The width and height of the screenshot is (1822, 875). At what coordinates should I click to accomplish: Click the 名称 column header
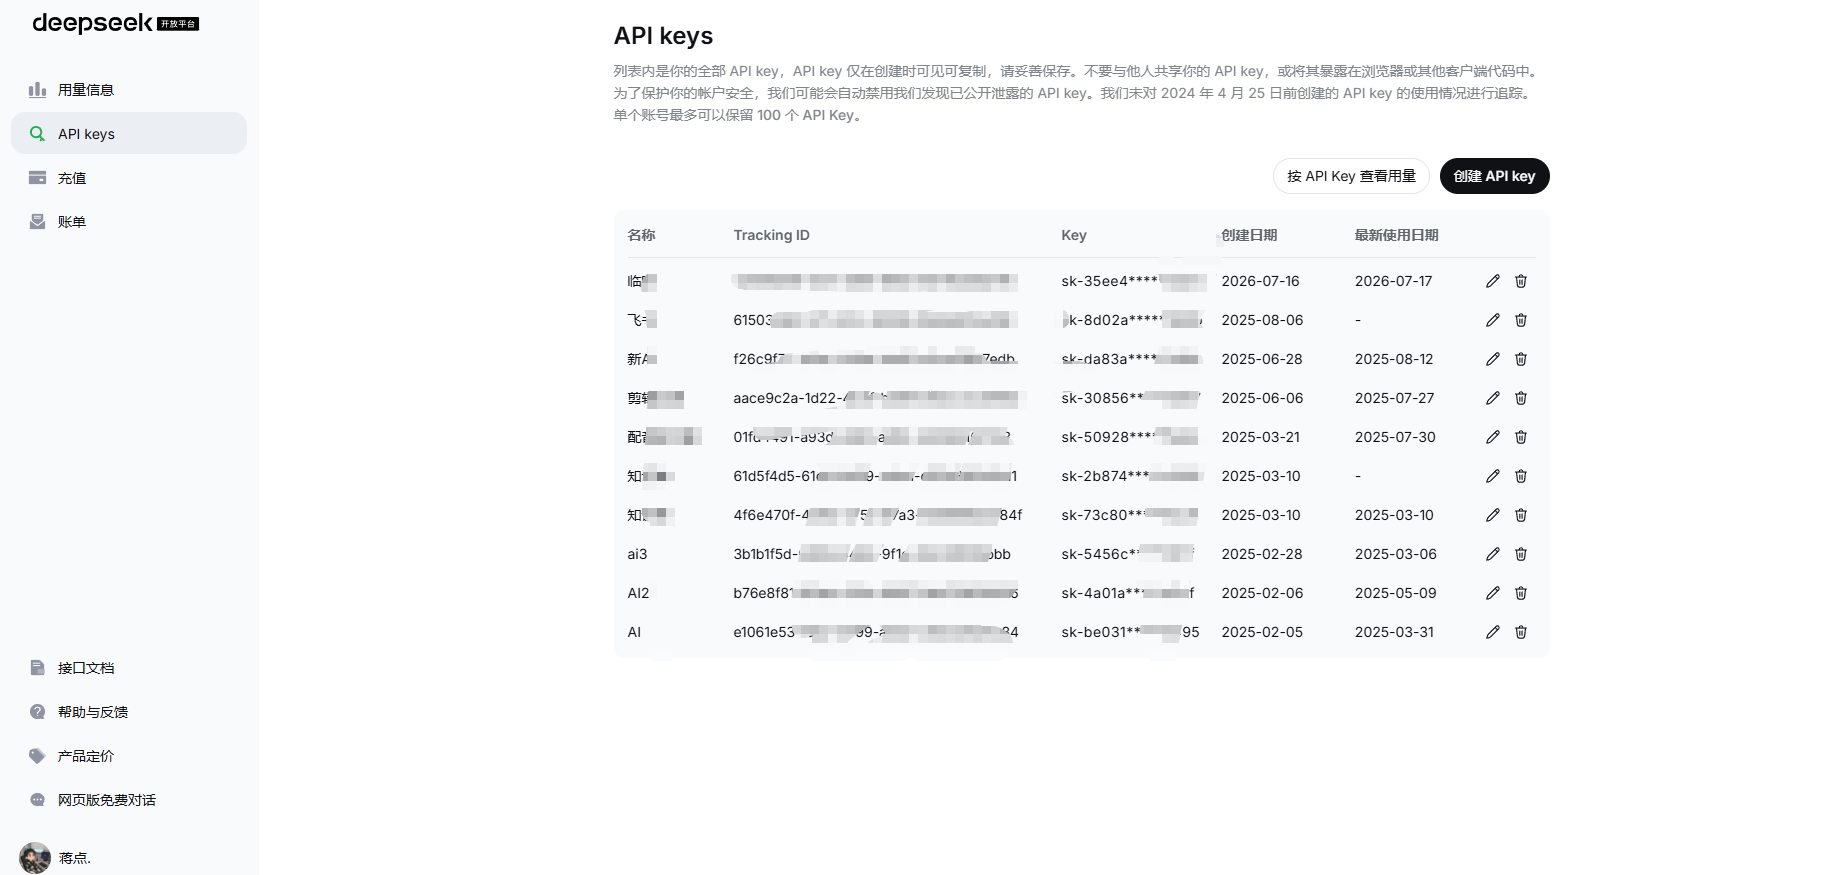[x=641, y=235]
